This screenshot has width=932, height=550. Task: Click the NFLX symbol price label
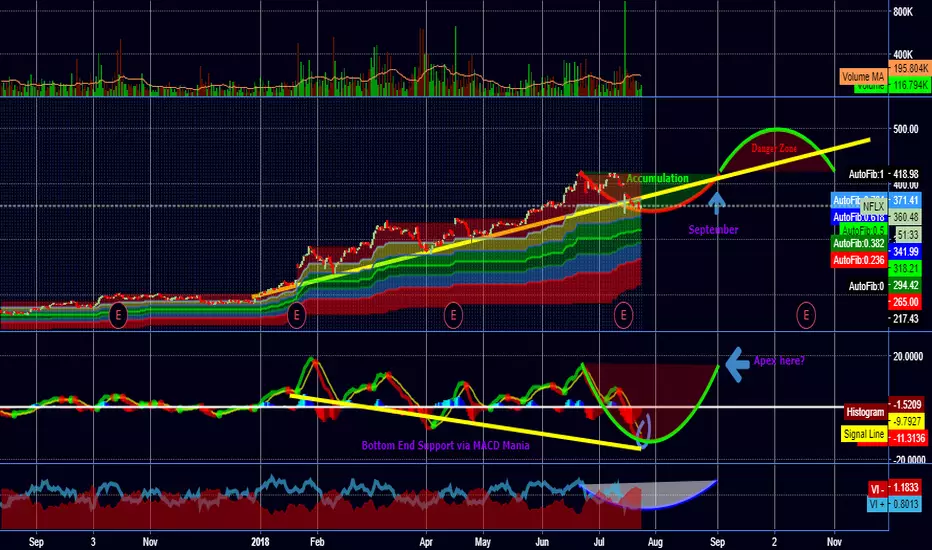tap(873, 206)
